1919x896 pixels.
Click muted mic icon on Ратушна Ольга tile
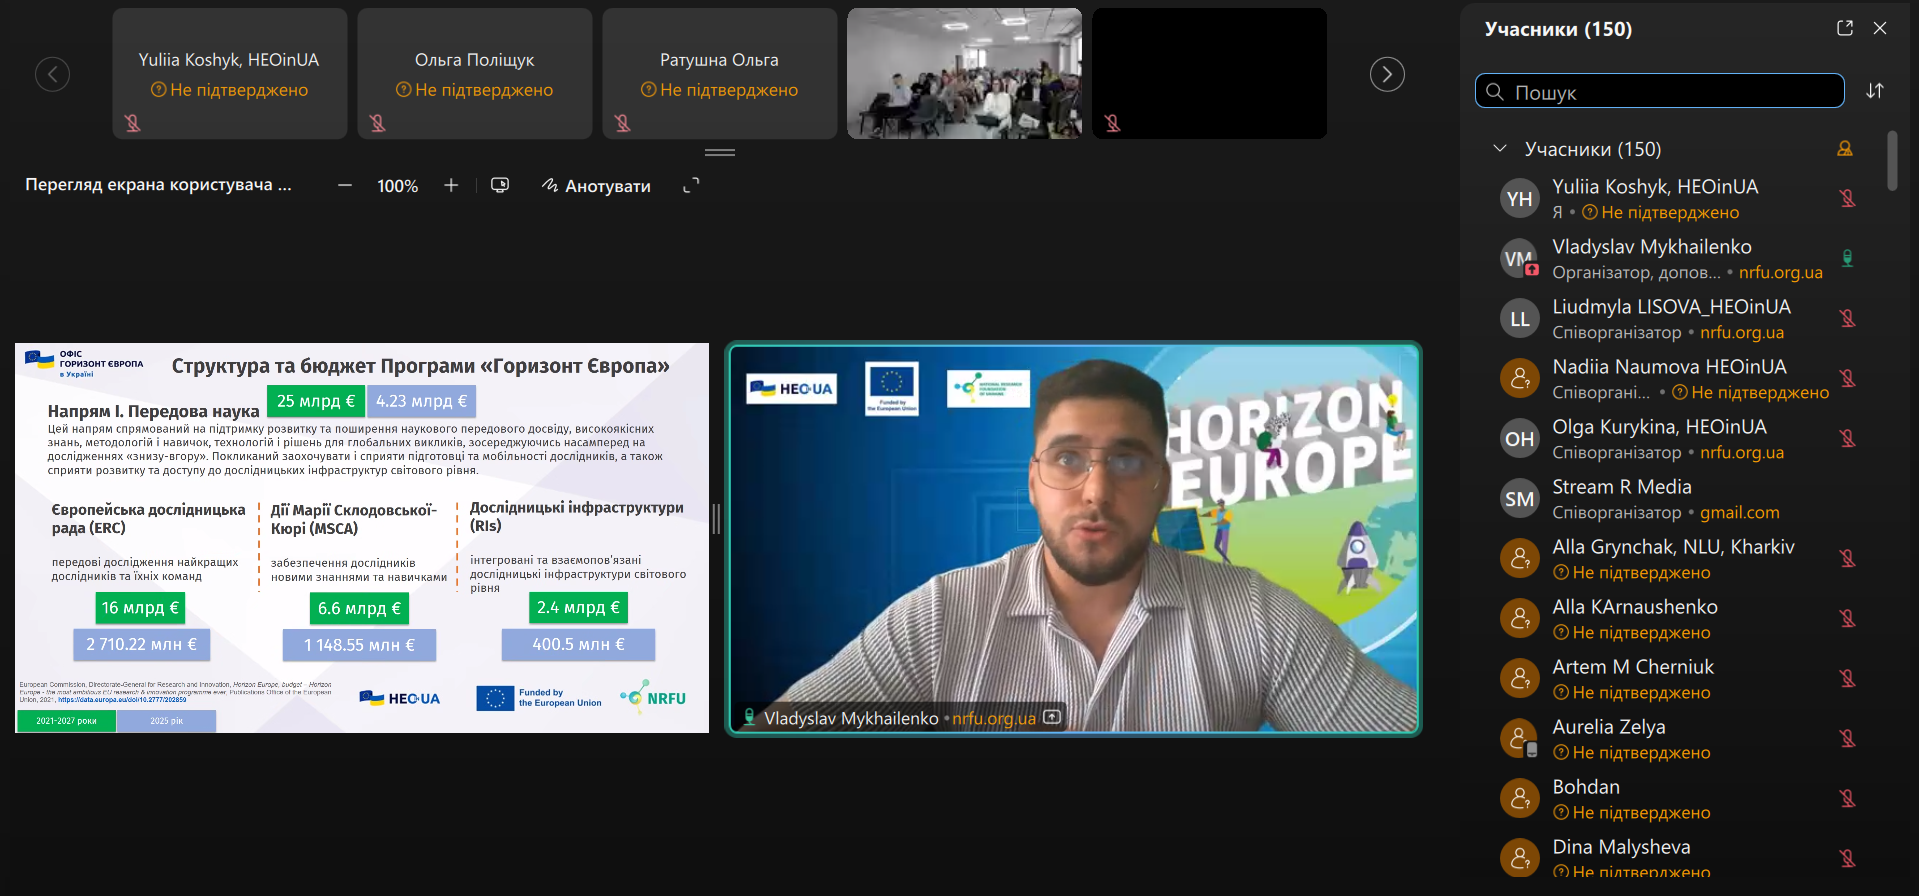click(622, 123)
